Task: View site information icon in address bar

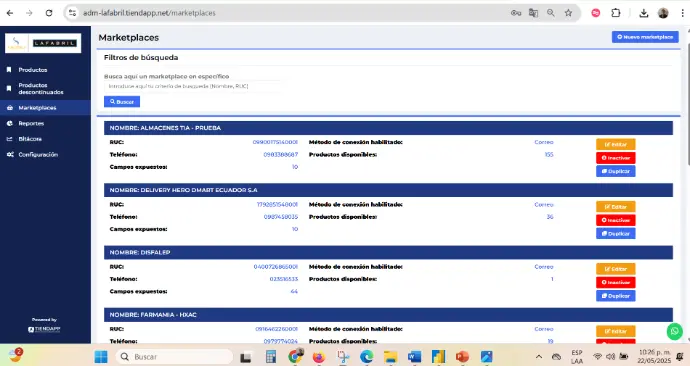Action: pyautogui.click(x=73, y=13)
